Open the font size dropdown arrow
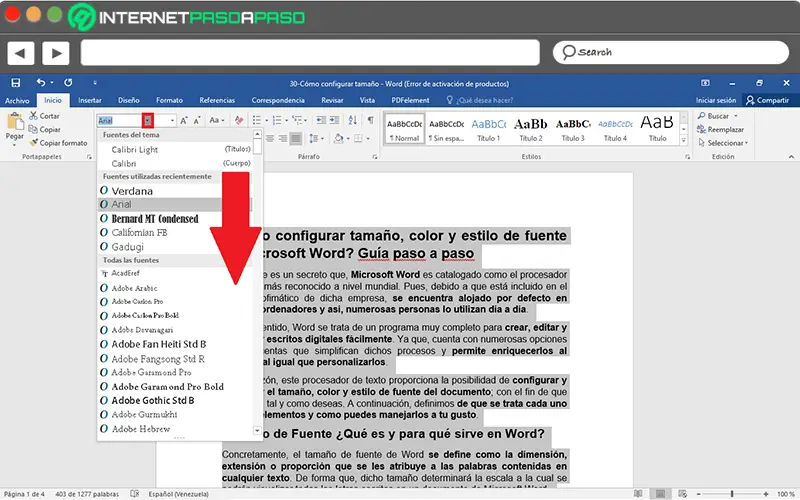 172,120
